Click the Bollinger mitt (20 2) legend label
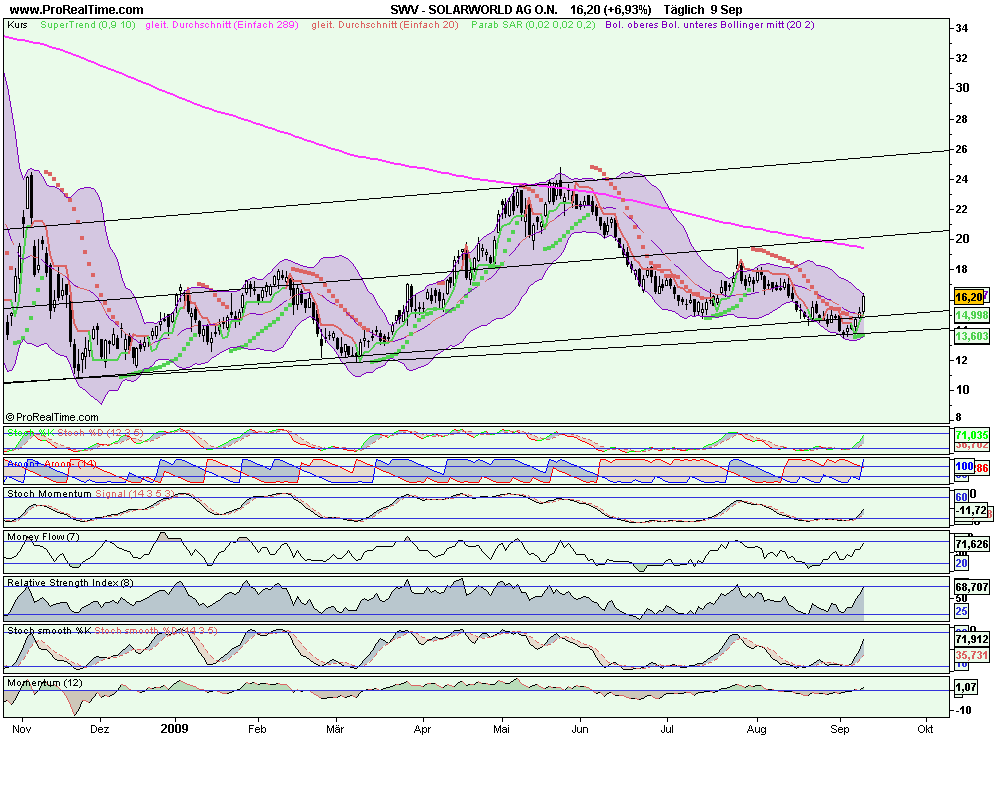Viewport: 1000px width, 800px height. [x=767, y=25]
